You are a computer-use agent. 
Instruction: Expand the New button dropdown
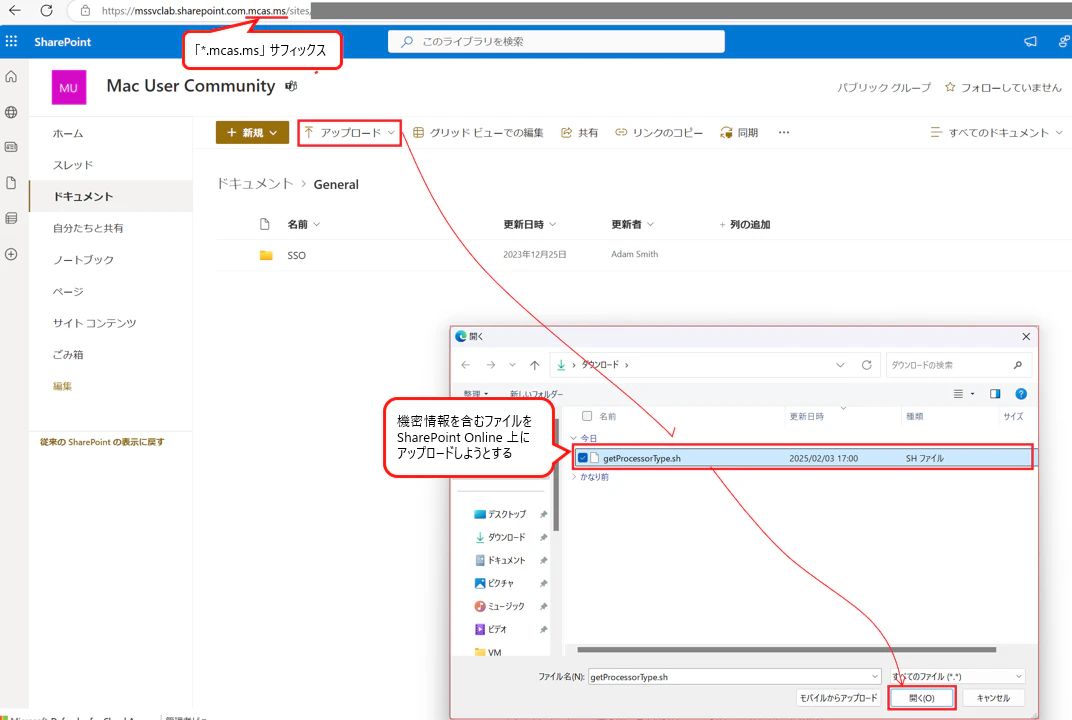(x=273, y=133)
